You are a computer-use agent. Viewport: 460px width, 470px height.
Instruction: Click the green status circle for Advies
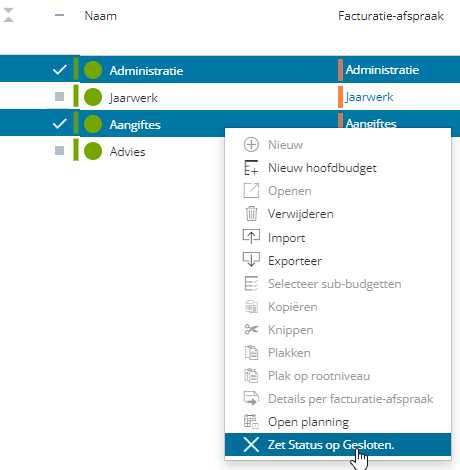pyautogui.click(x=93, y=151)
